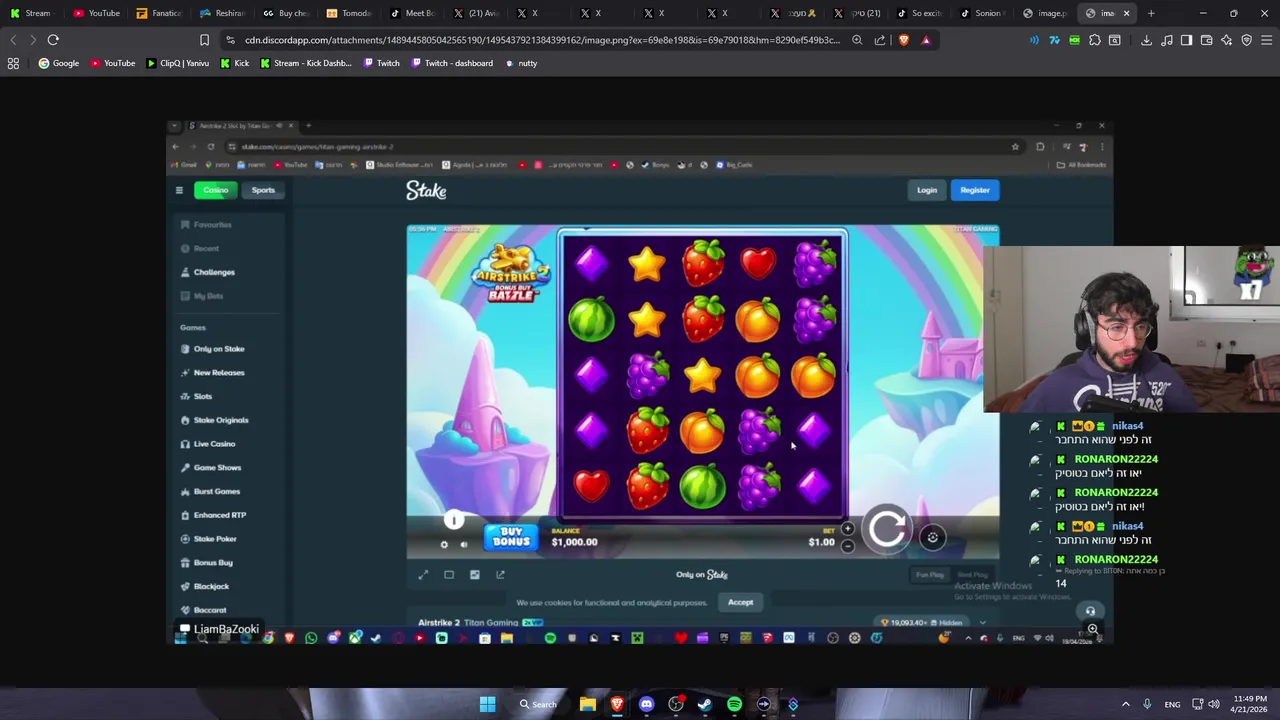Switch to the Fanatics browser tab

coord(159,13)
